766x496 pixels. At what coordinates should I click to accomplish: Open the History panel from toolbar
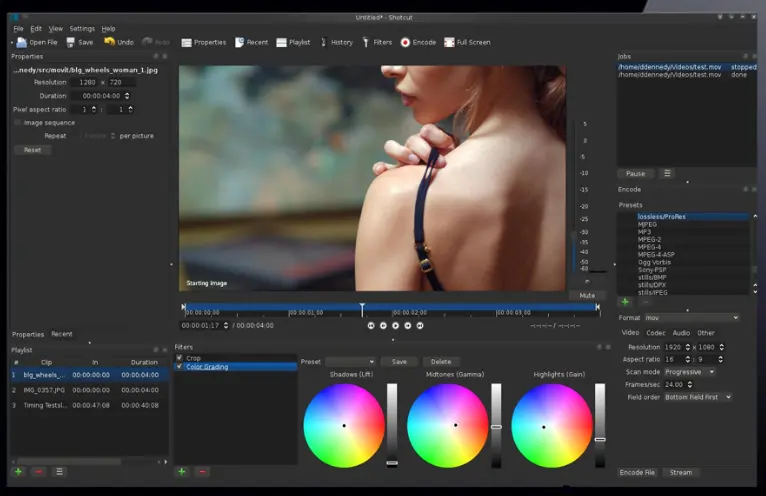pyautogui.click(x=323, y=42)
